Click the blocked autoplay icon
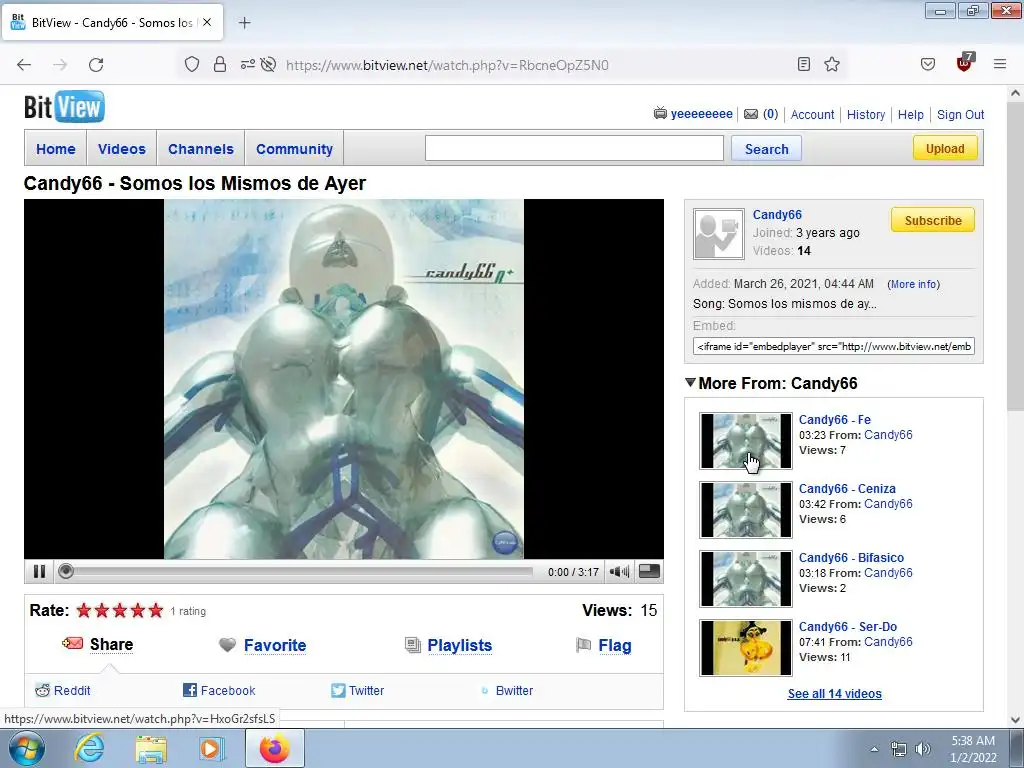 [x=268, y=64]
